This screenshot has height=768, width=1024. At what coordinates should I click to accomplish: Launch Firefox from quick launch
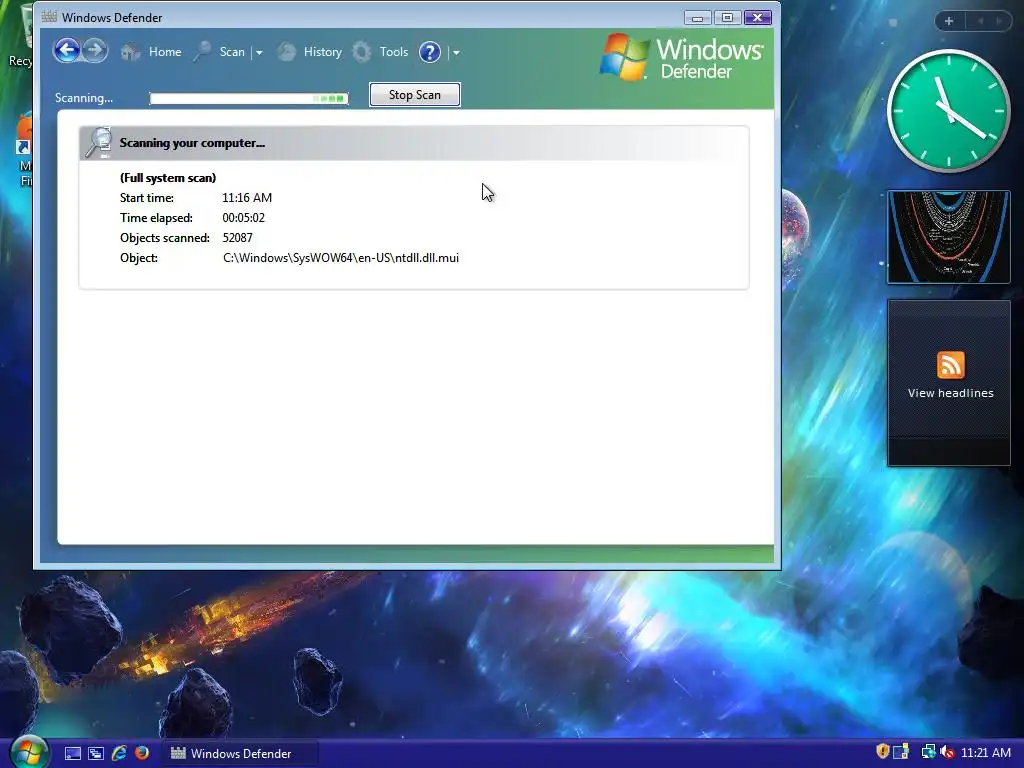(x=142, y=753)
